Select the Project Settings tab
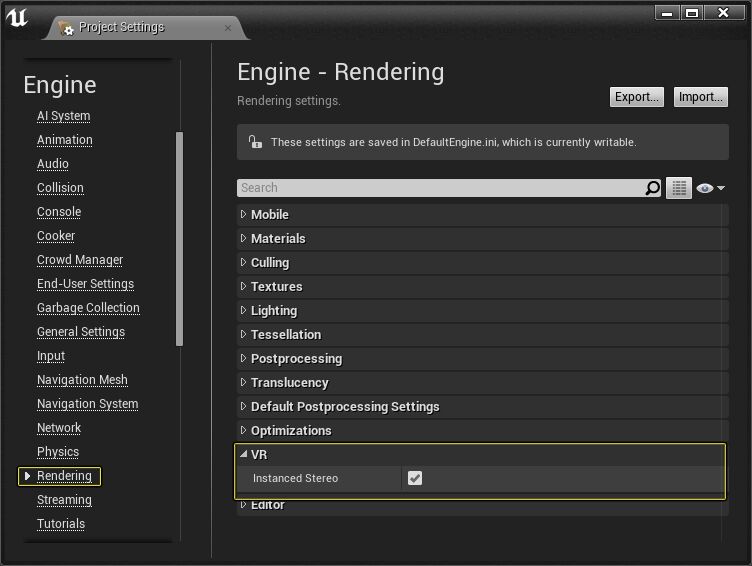 (121, 28)
